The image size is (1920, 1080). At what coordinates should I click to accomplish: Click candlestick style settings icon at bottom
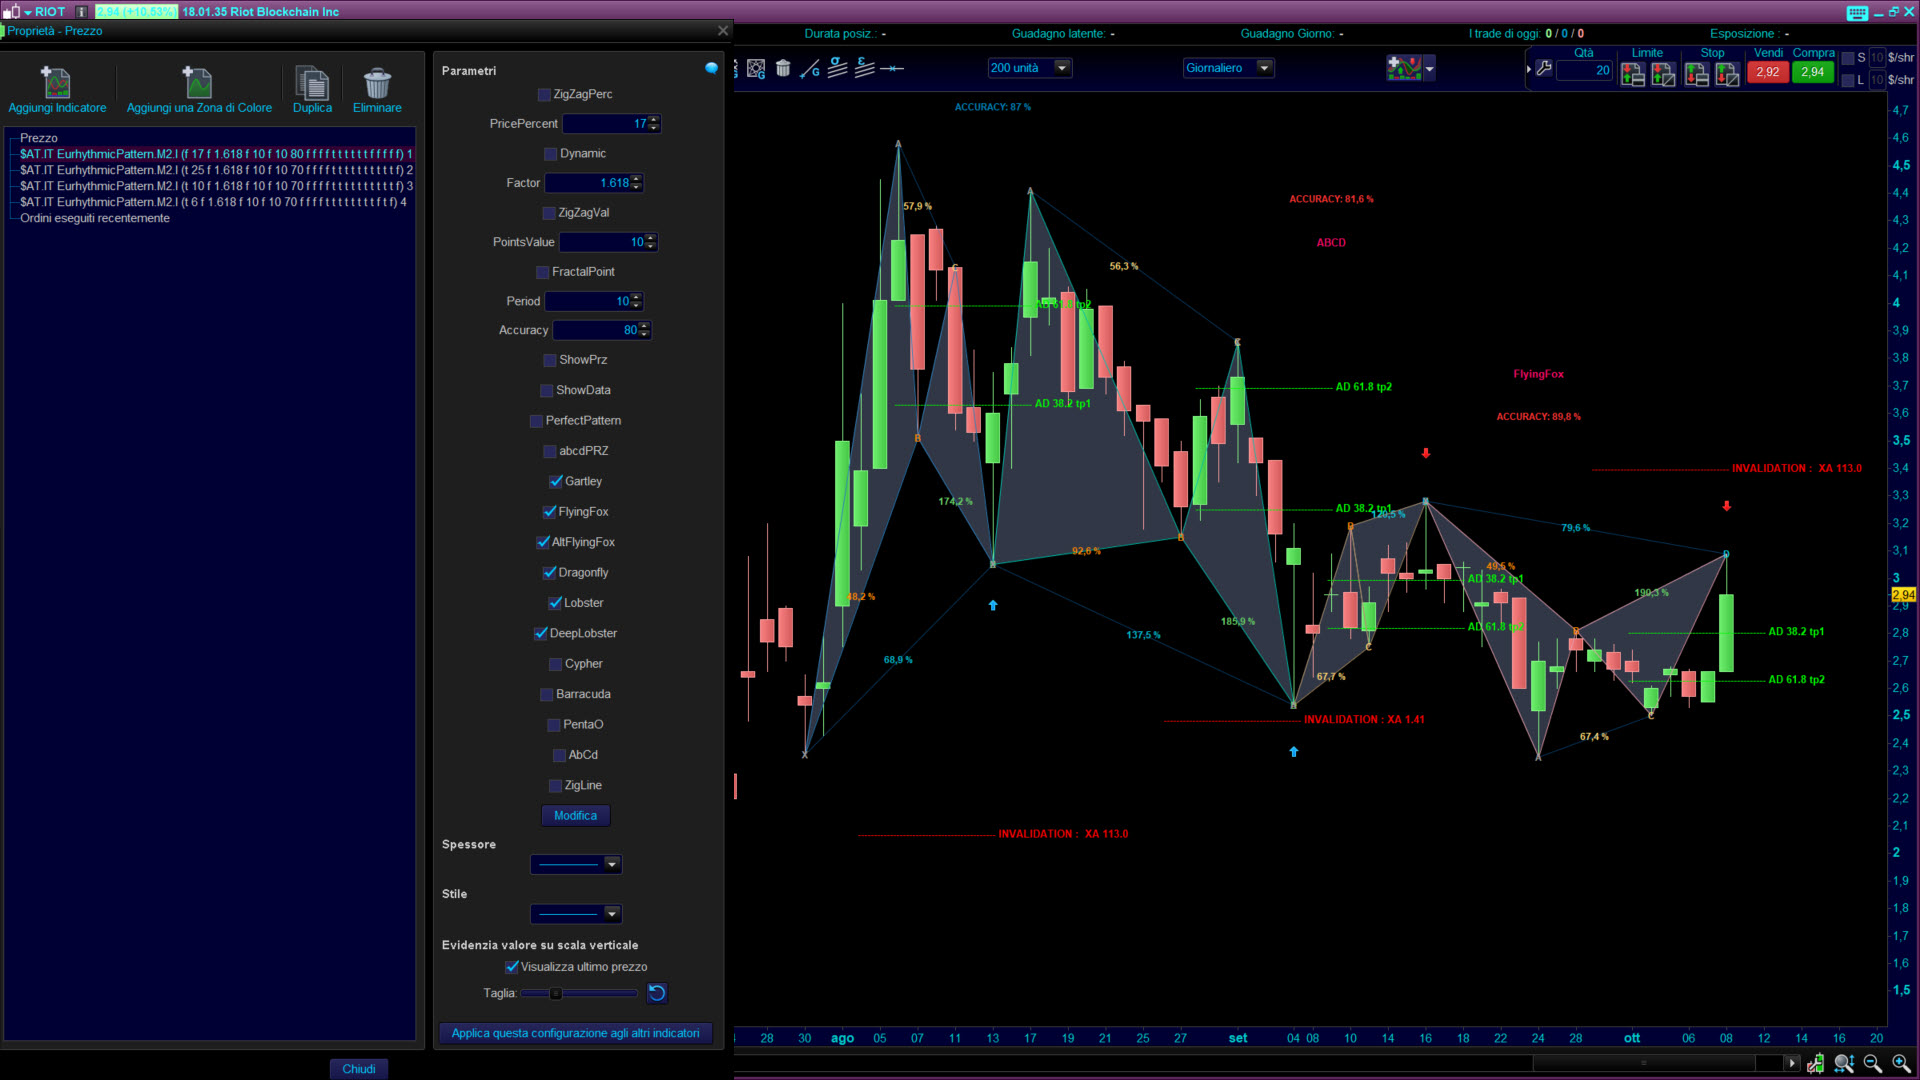click(x=1815, y=1064)
